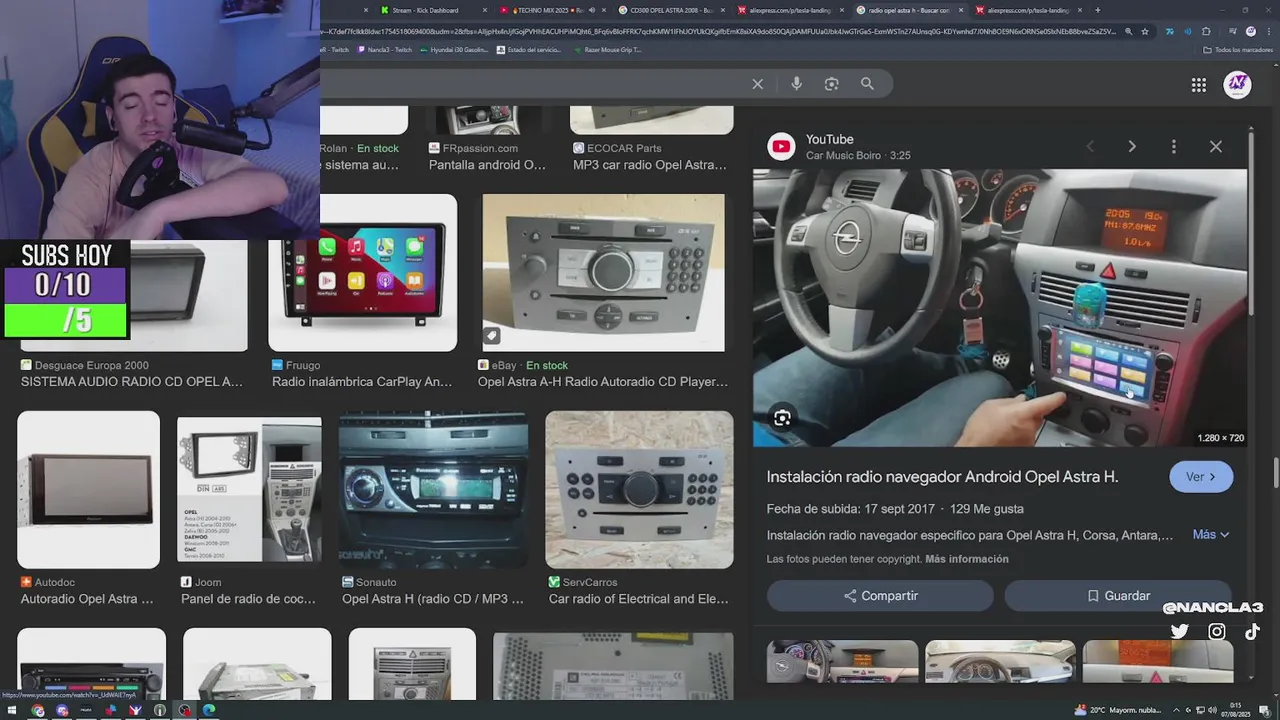The image size is (1280, 720).
Task: Open the Sonauto Opel Astra H radio image
Action: (433, 490)
